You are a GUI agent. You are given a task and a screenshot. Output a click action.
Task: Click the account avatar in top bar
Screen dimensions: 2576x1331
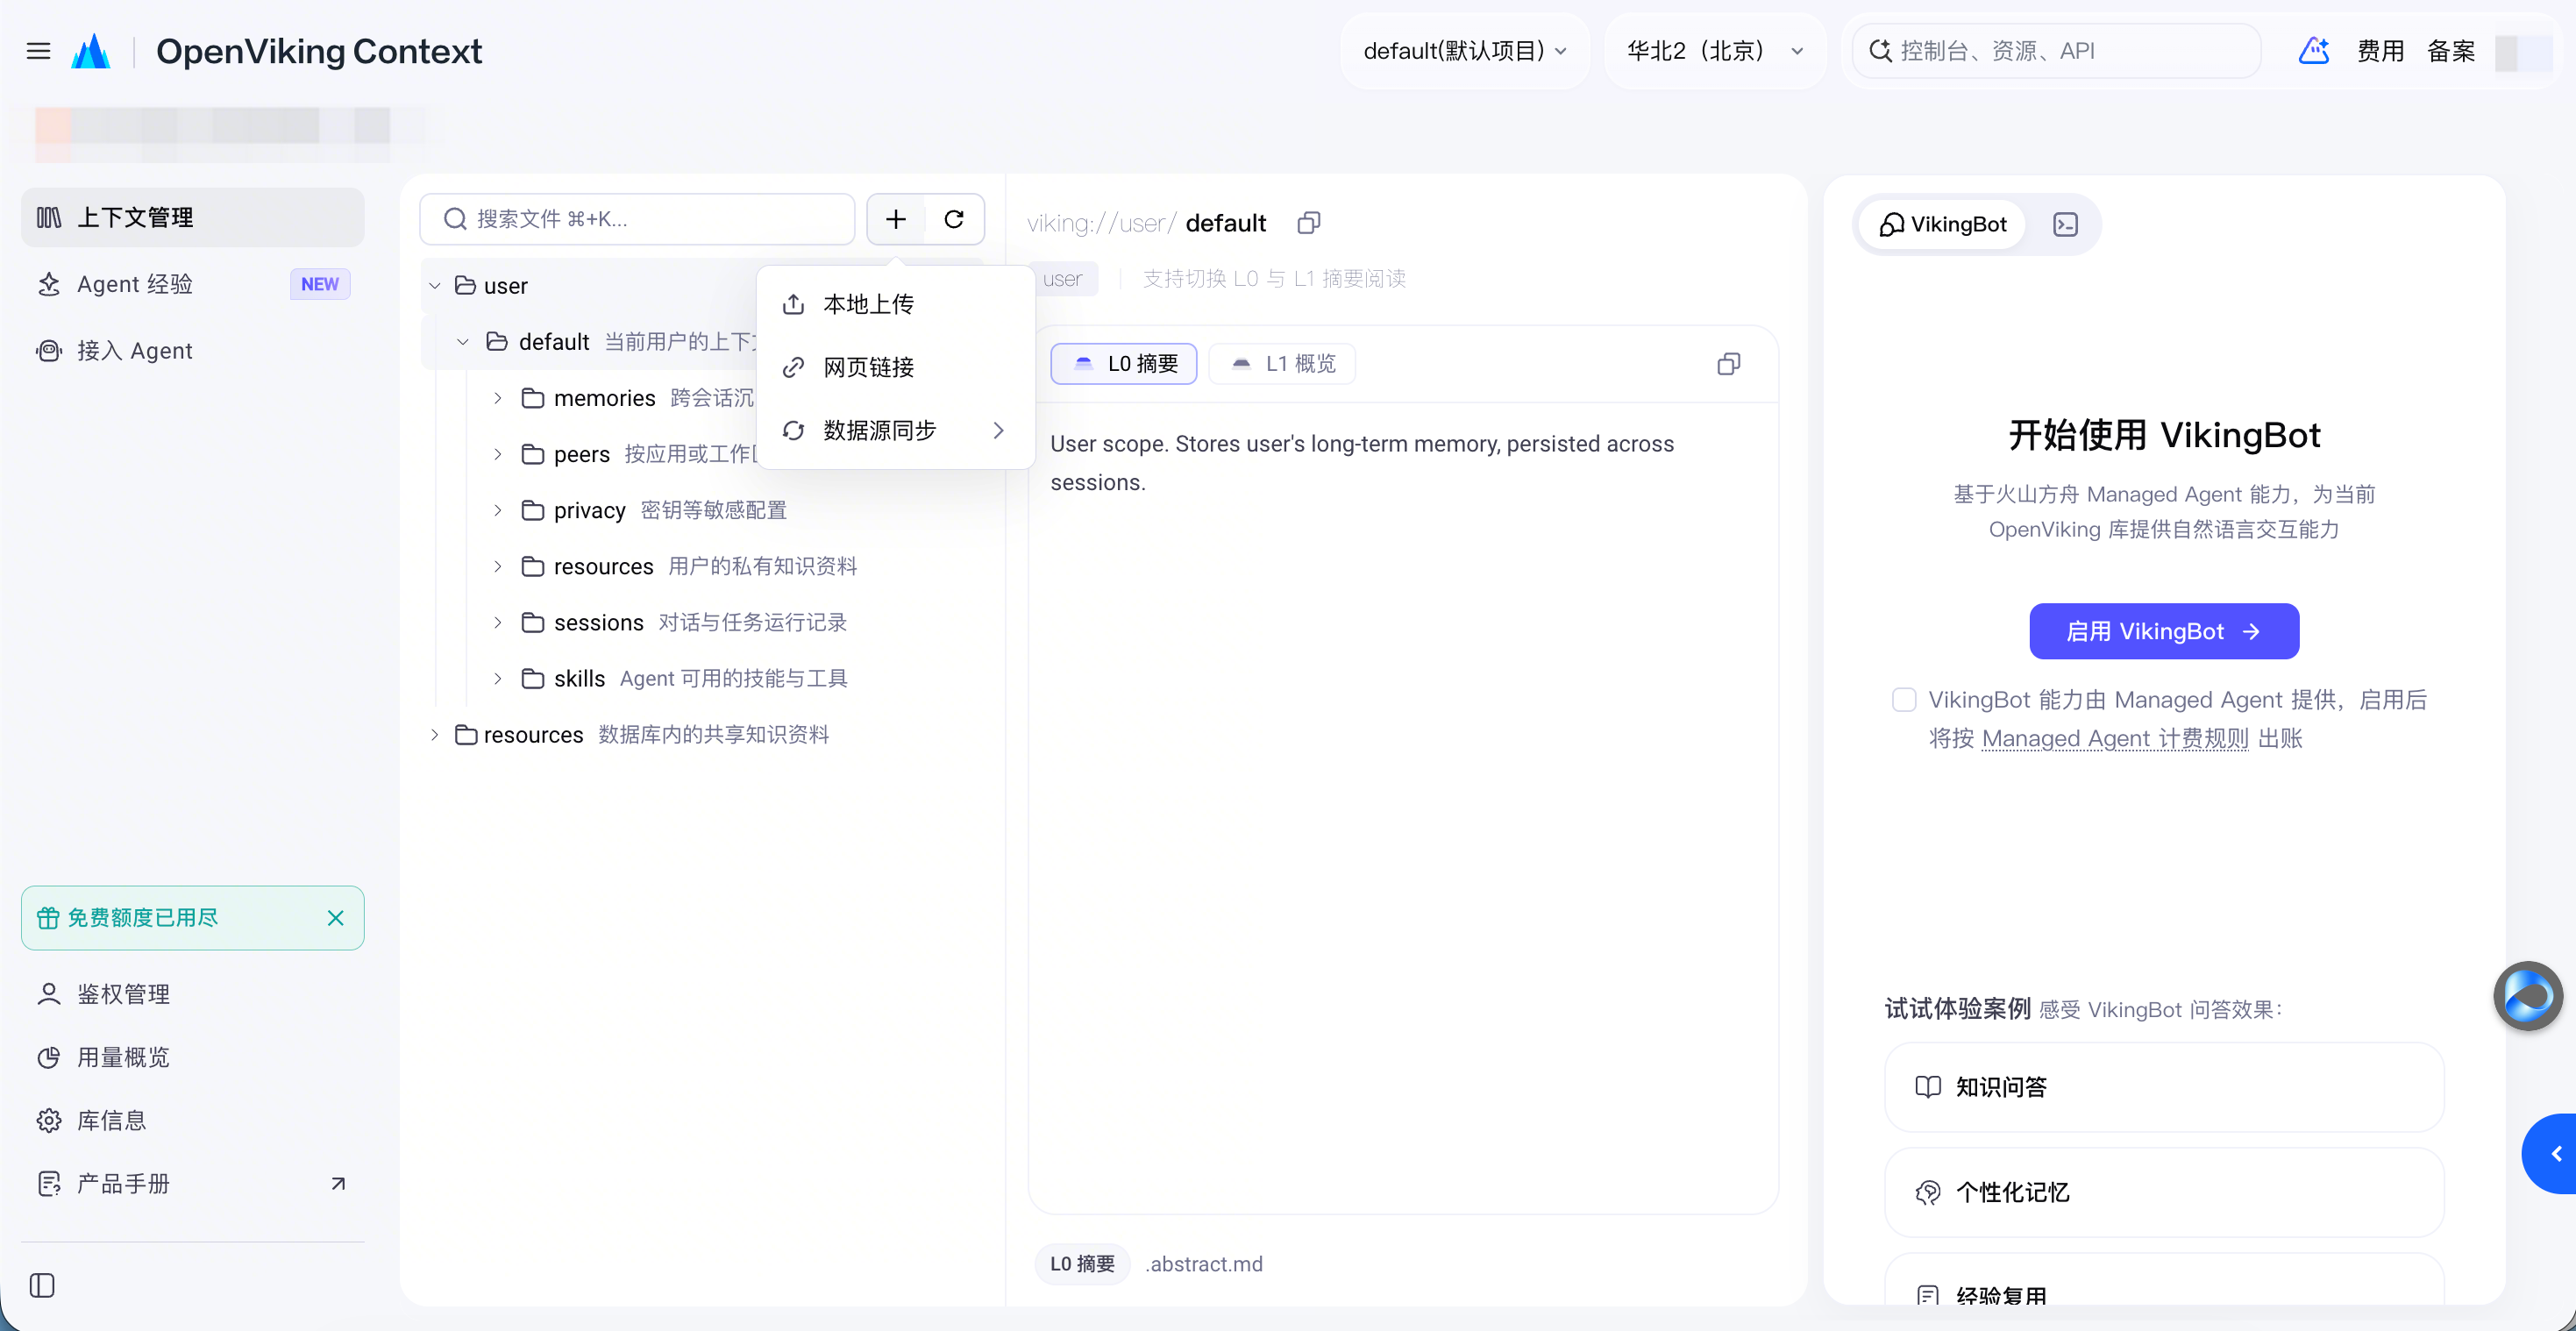pyautogui.click(x=2524, y=53)
